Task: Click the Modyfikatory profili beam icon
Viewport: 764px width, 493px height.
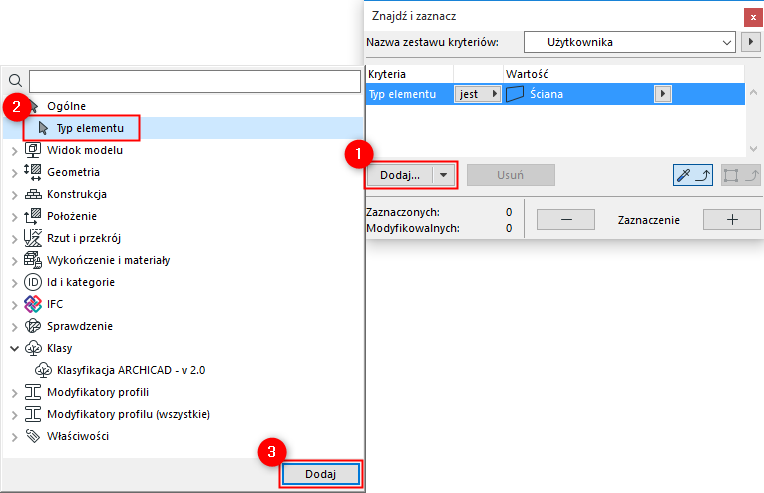Action: pyautogui.click(x=33, y=392)
